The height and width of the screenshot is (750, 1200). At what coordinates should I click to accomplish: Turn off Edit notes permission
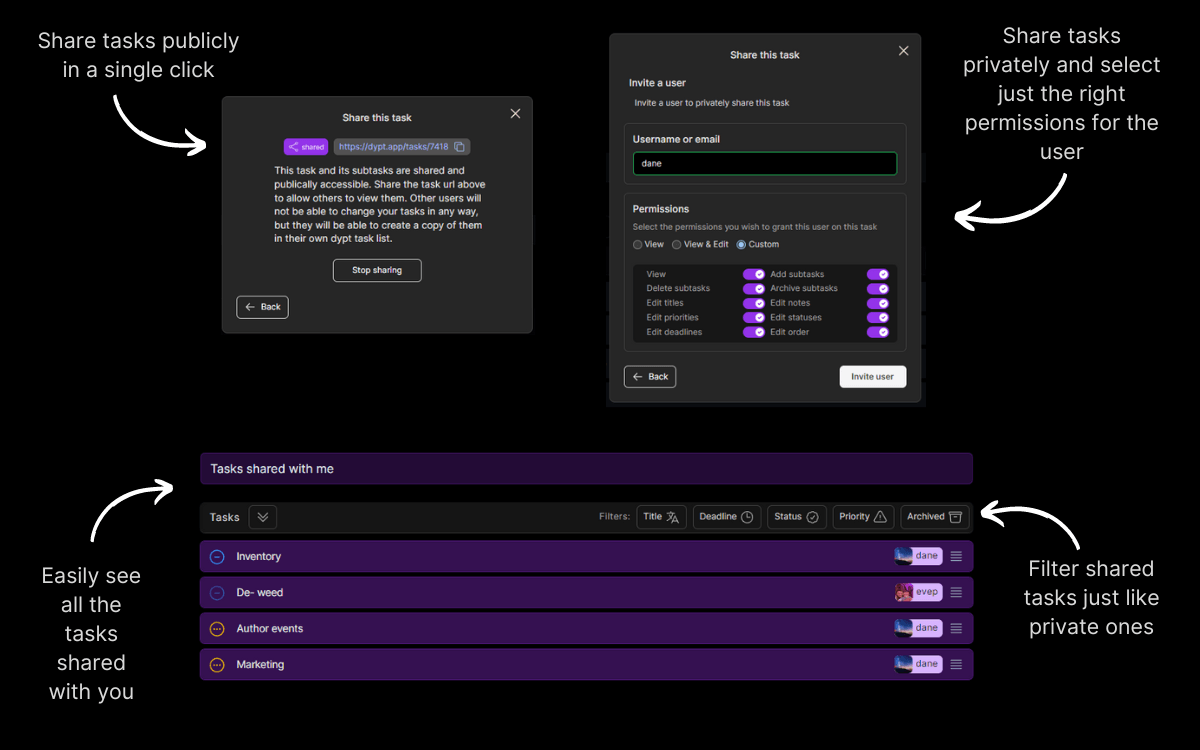[x=878, y=303]
